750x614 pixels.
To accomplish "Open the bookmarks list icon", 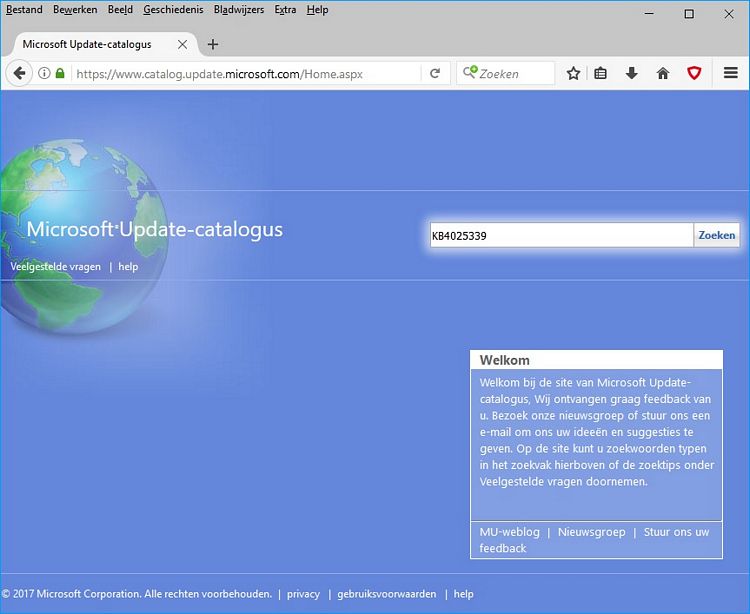I will (600, 73).
